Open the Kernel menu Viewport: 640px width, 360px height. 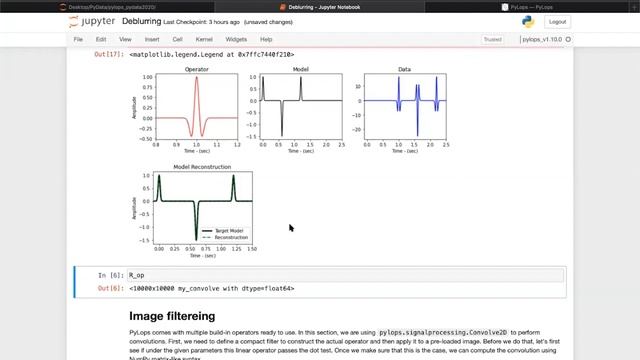pos(204,40)
